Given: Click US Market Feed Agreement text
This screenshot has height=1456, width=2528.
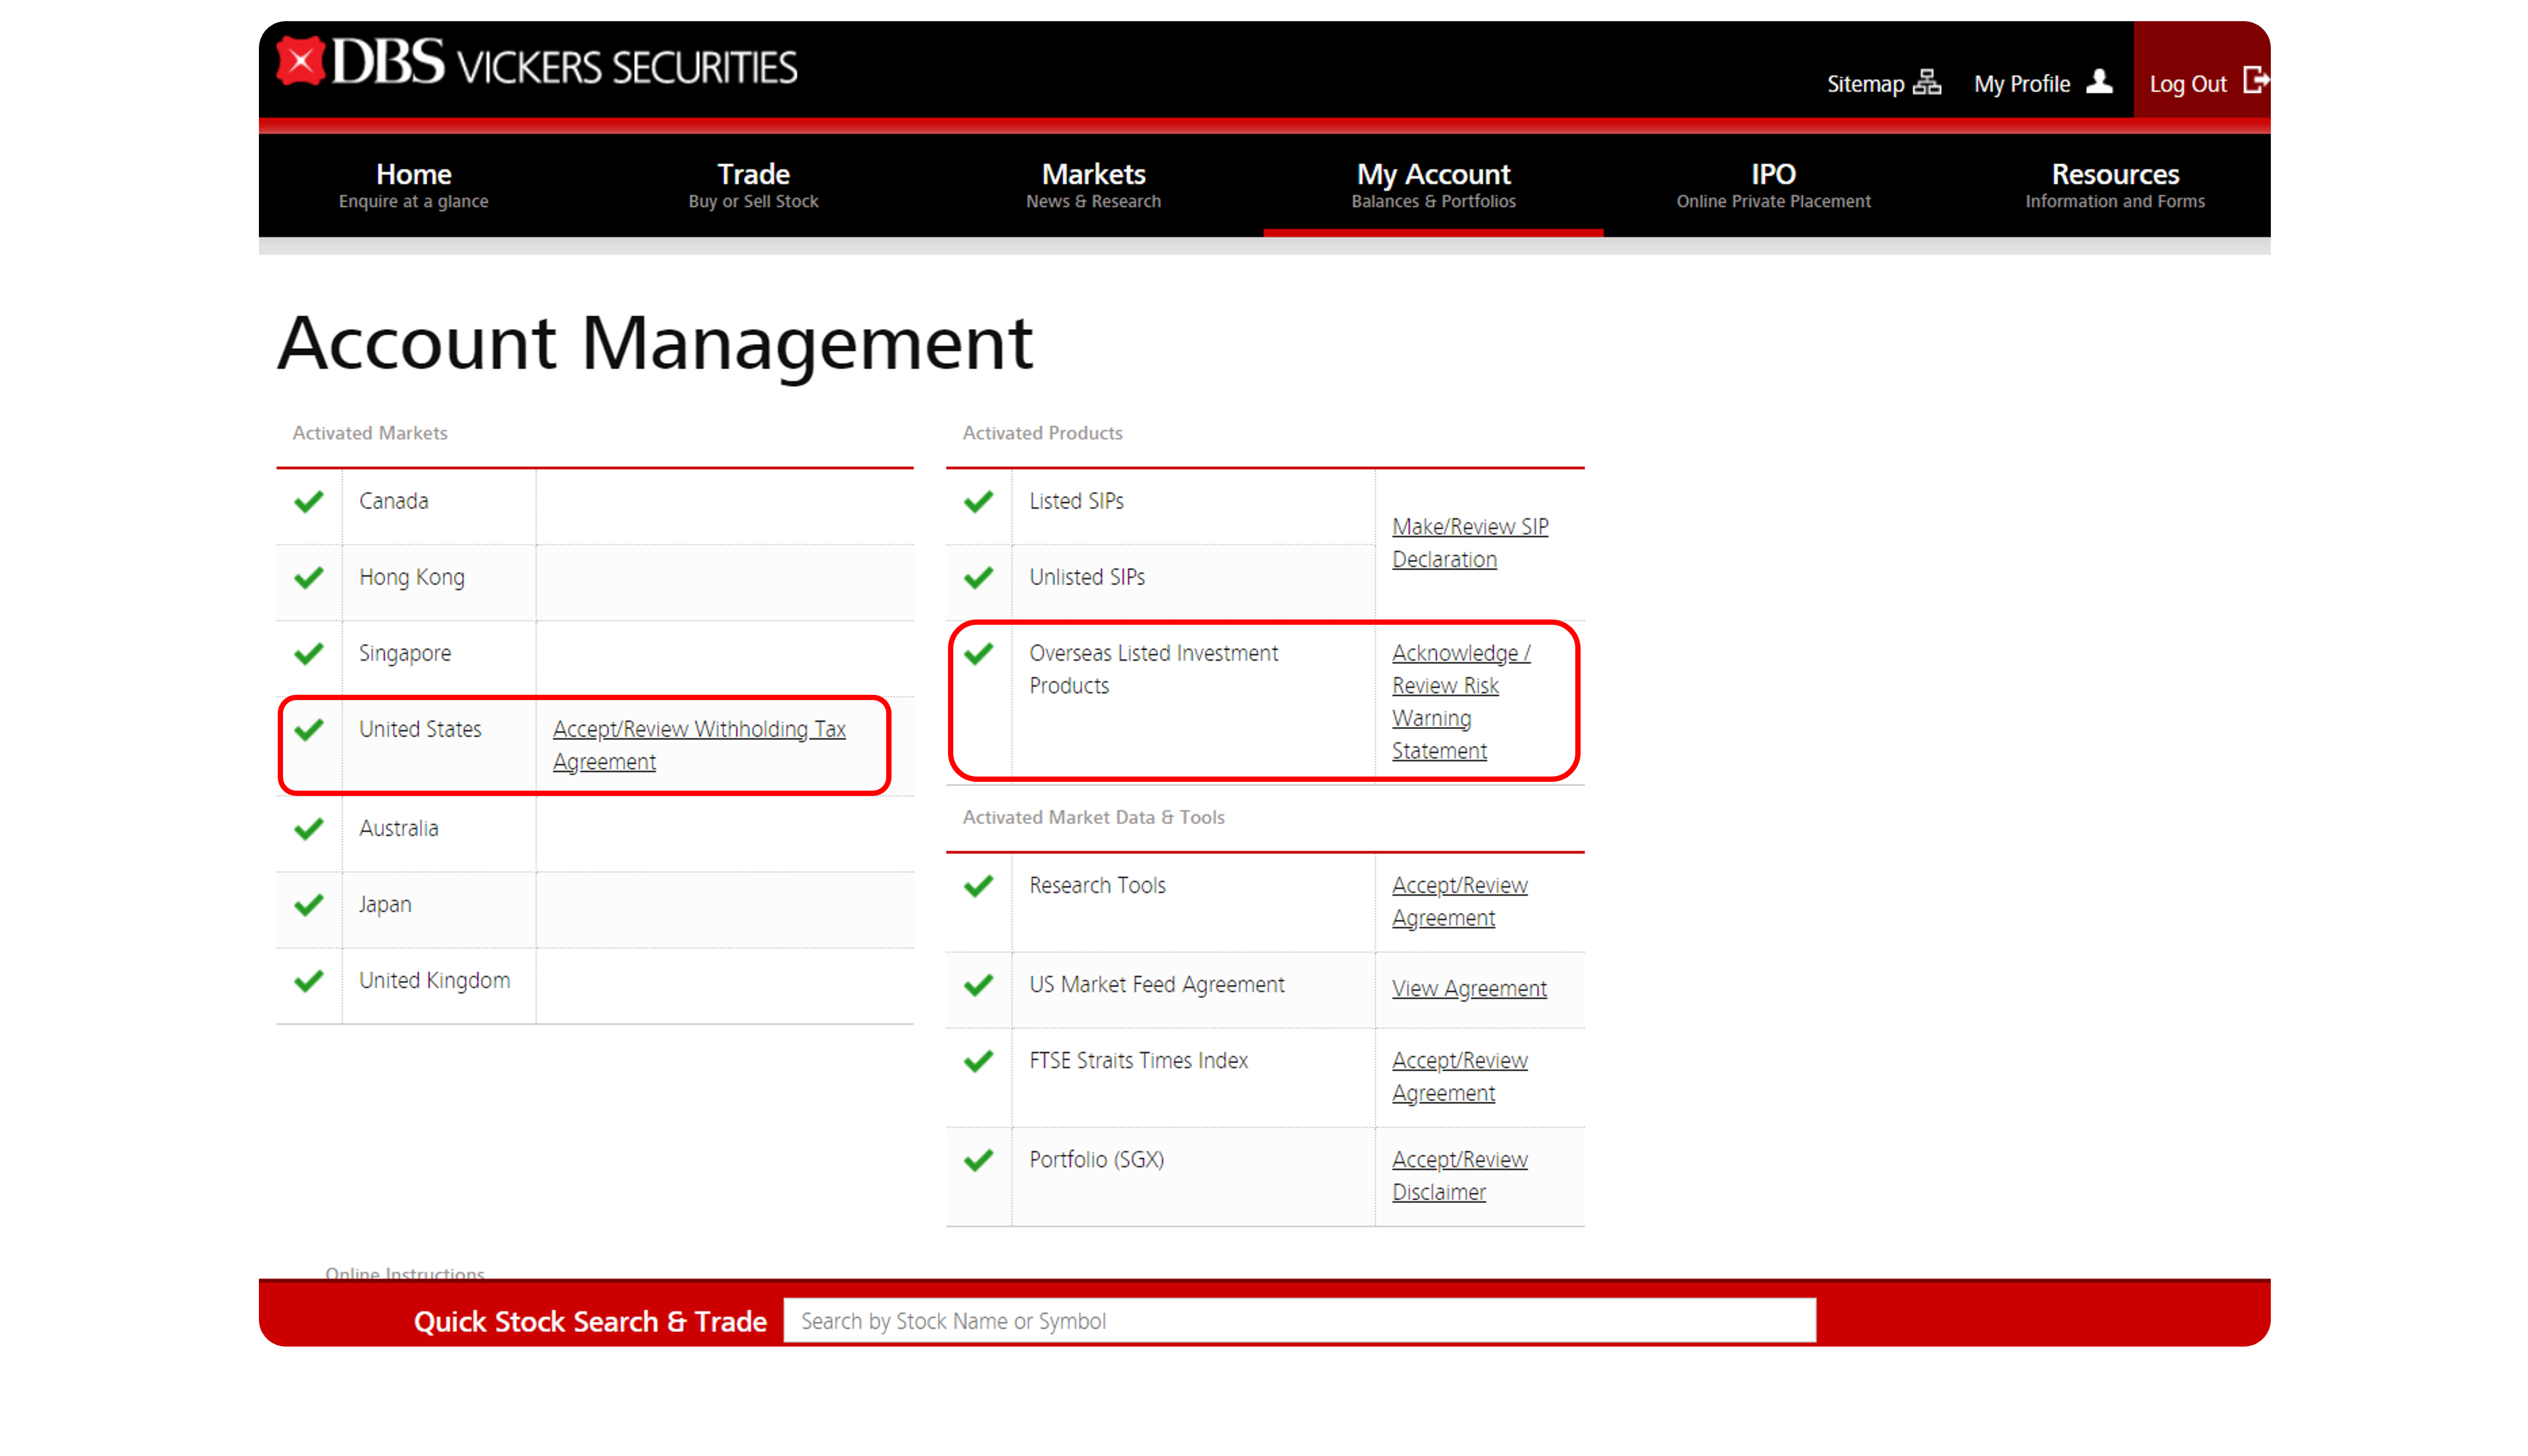Looking at the screenshot, I should tap(1157, 984).
